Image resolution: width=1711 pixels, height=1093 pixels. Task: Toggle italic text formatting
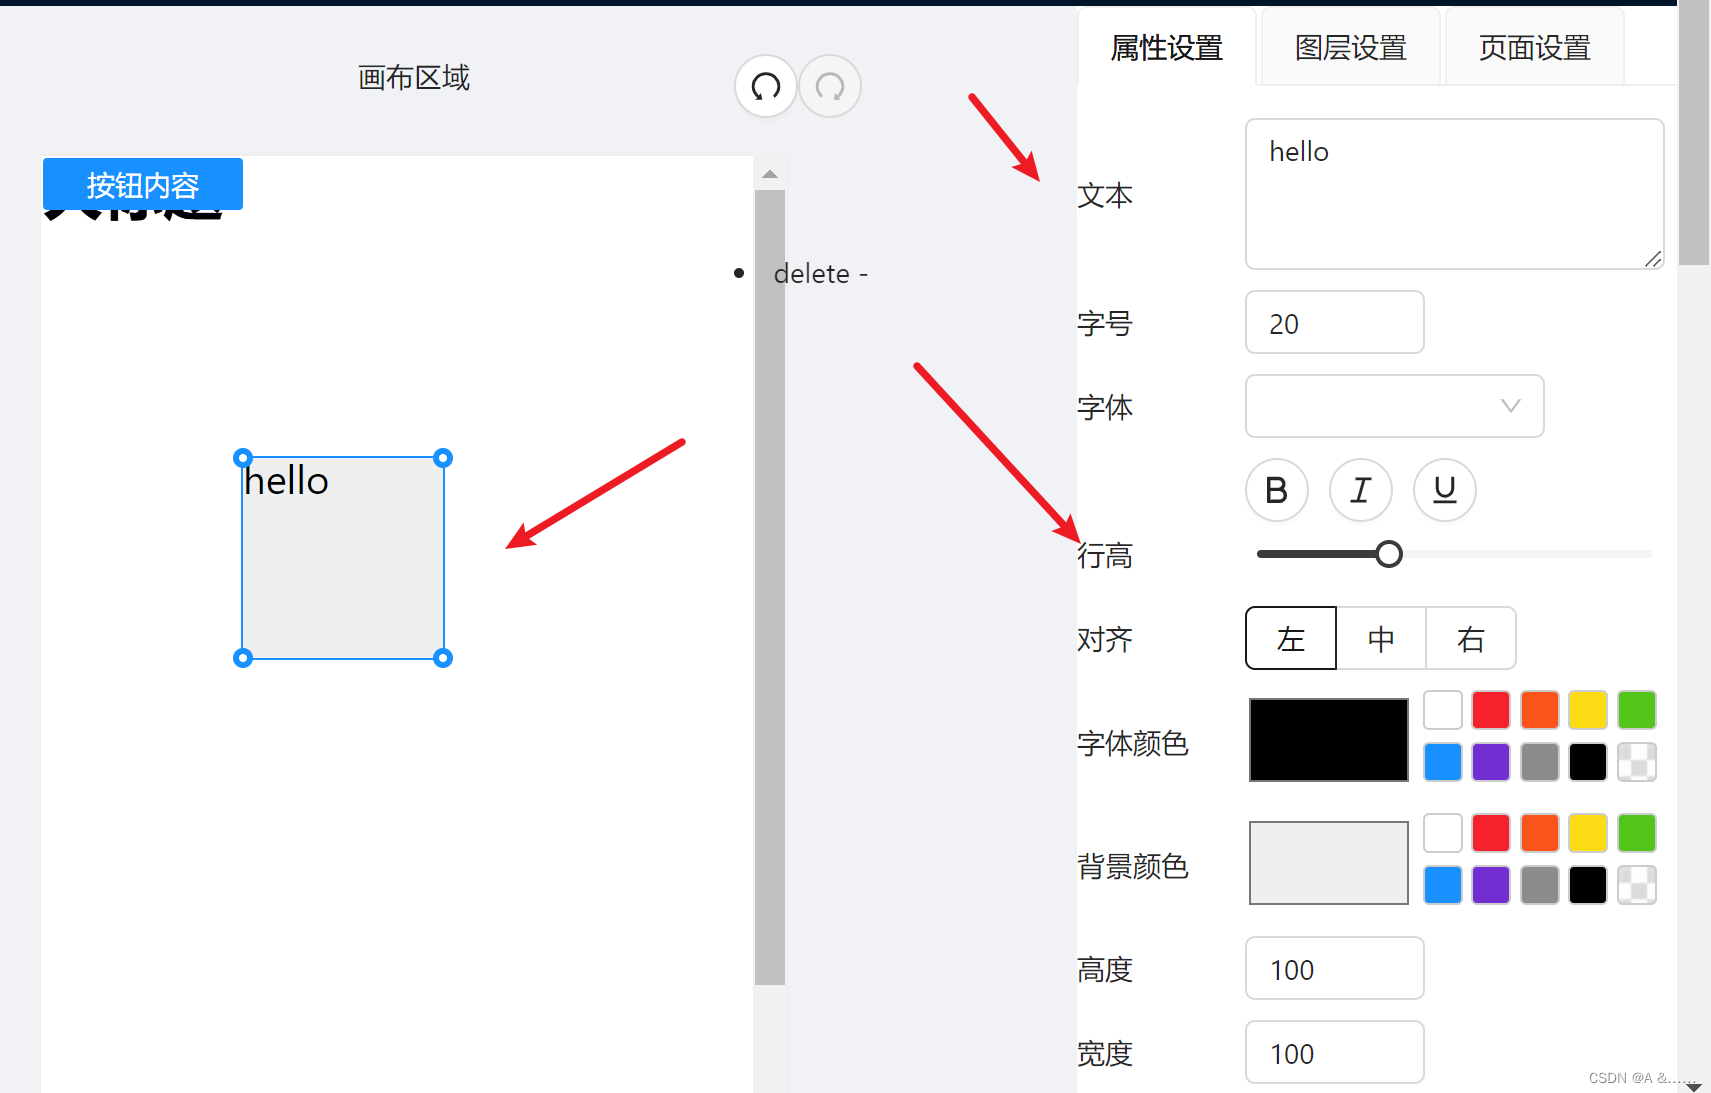point(1361,490)
